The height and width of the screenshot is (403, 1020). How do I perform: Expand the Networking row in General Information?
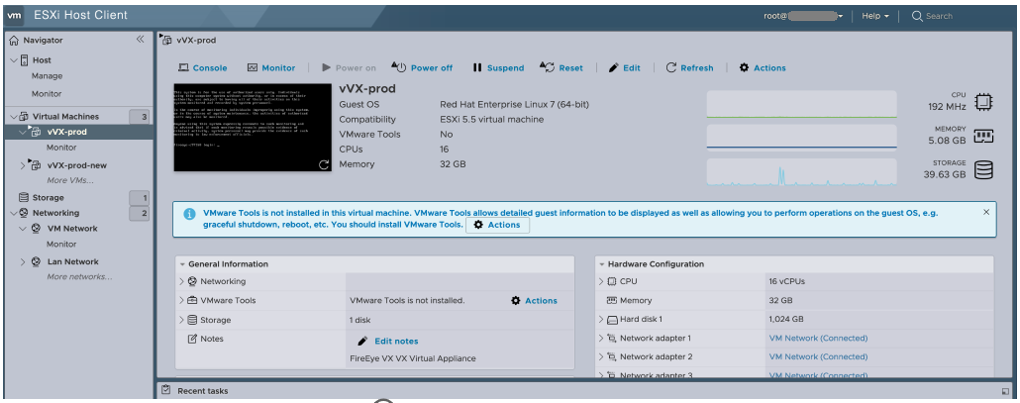point(182,281)
